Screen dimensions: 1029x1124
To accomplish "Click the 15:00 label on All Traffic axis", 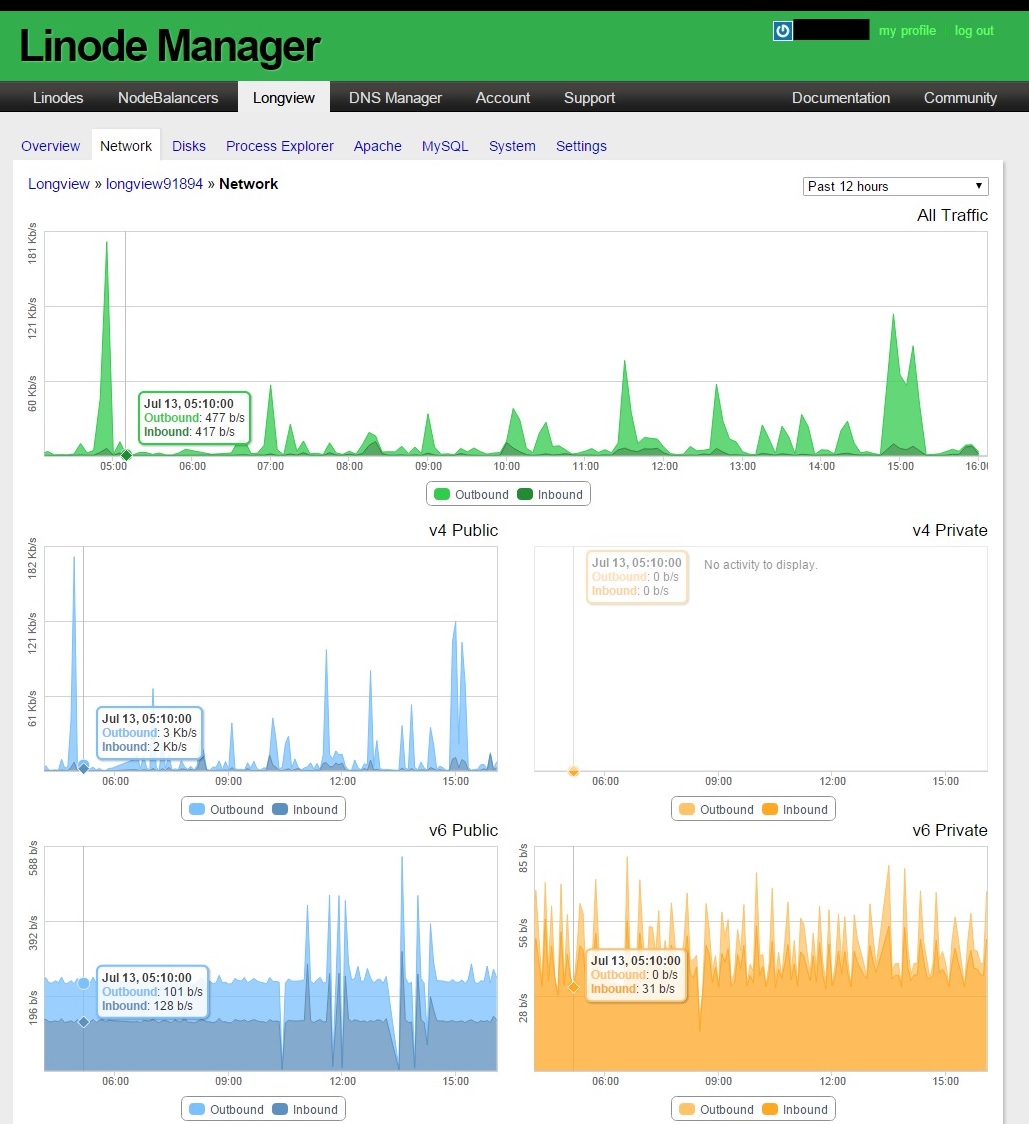I will coord(901,466).
